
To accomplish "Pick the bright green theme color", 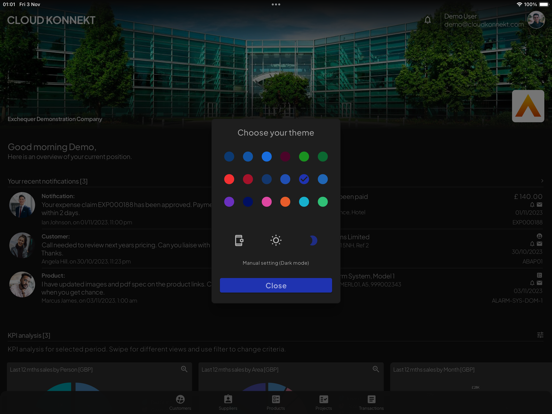I will pos(304,156).
